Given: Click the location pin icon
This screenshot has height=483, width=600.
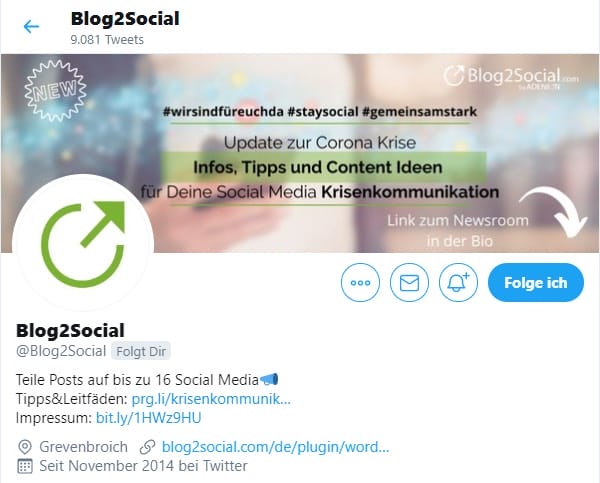Looking at the screenshot, I should 24,447.
